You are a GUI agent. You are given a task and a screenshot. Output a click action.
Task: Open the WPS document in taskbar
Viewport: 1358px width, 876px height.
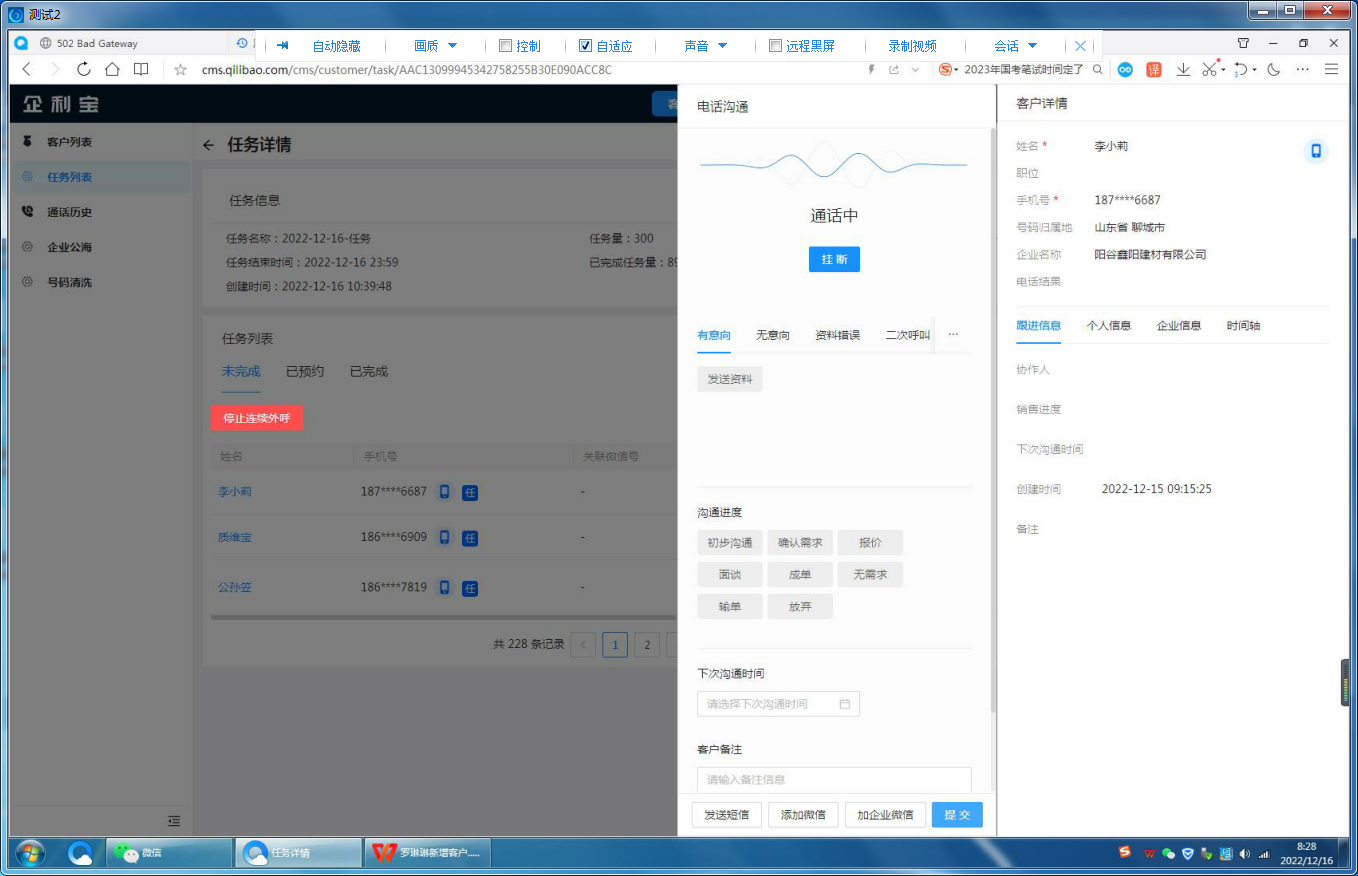425,853
